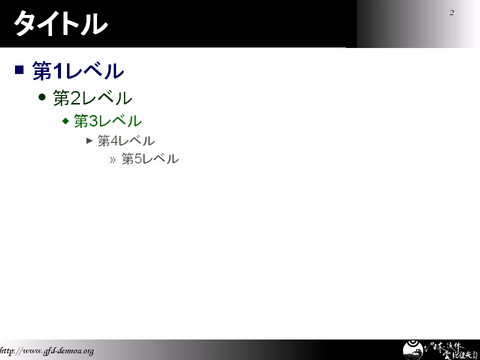This screenshot has height=360, width=480.
Task: Click the diamond bullet before 第3レベル
Action: tap(66, 121)
